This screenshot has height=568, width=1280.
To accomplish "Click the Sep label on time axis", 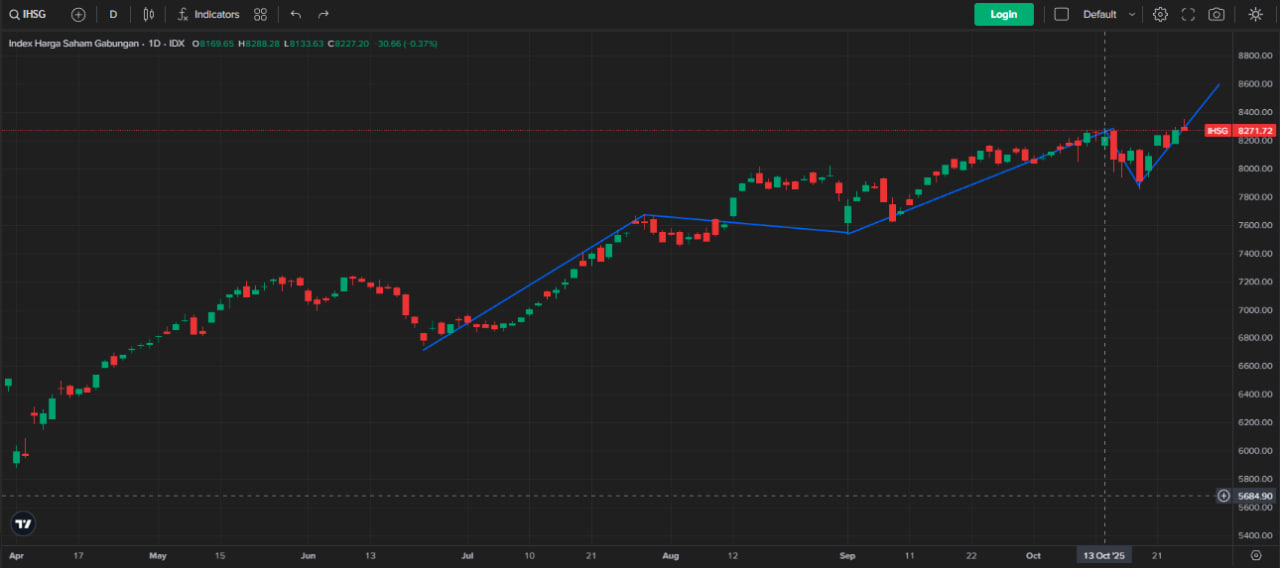I will (x=848, y=555).
